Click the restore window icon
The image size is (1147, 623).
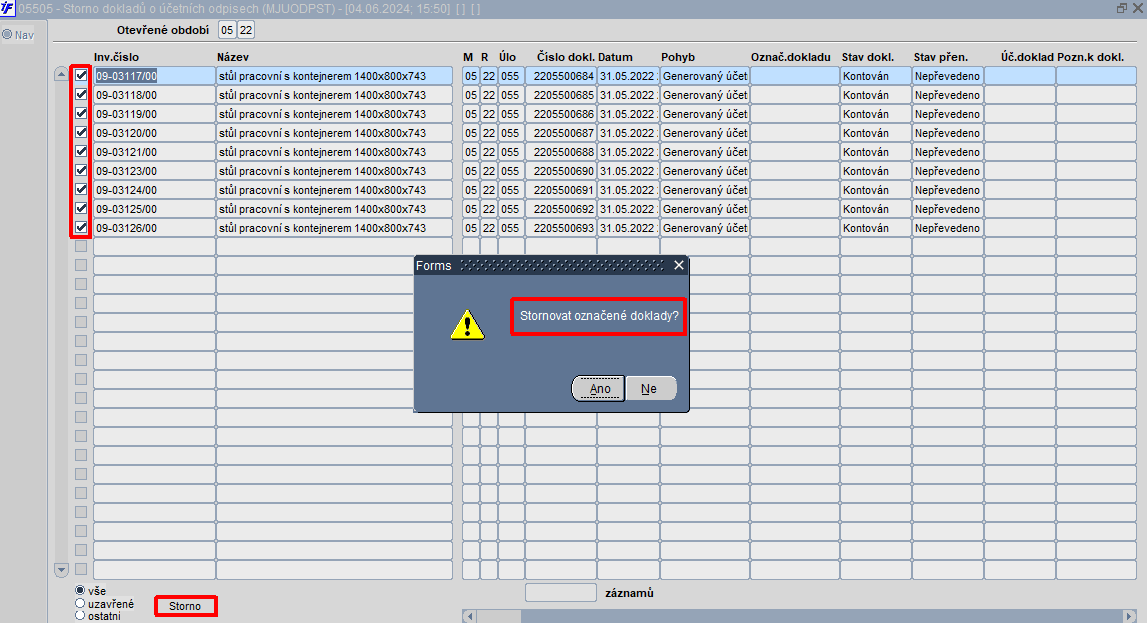(x=1121, y=8)
